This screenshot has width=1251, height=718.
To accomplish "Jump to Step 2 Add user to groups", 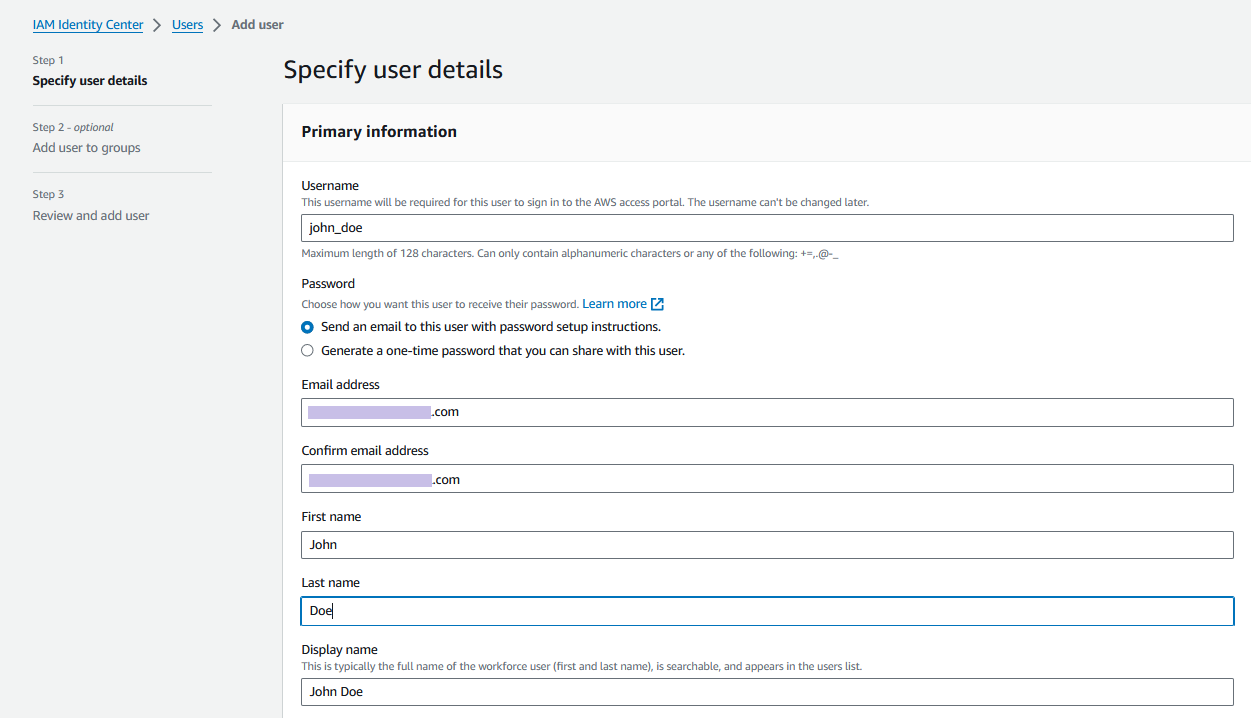I will click(86, 148).
